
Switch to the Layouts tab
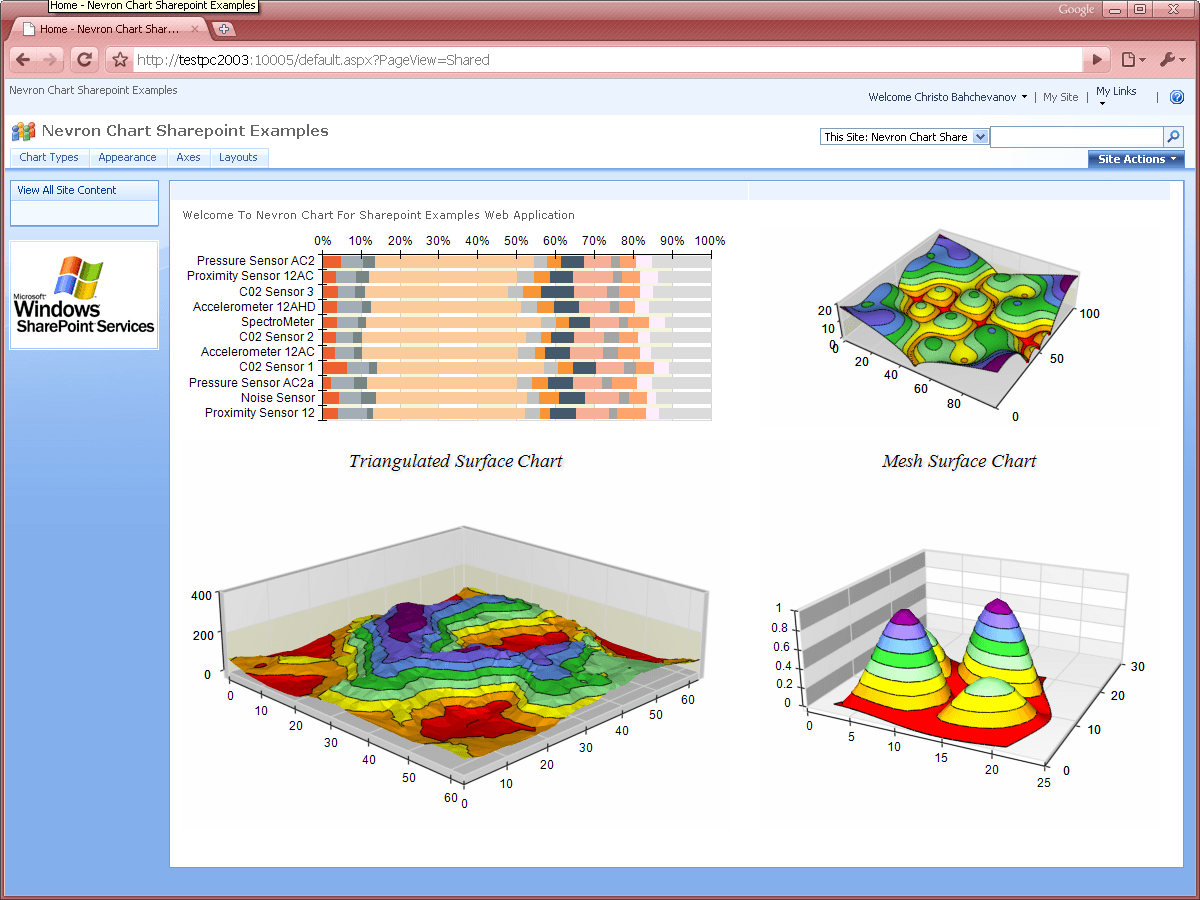coord(238,157)
